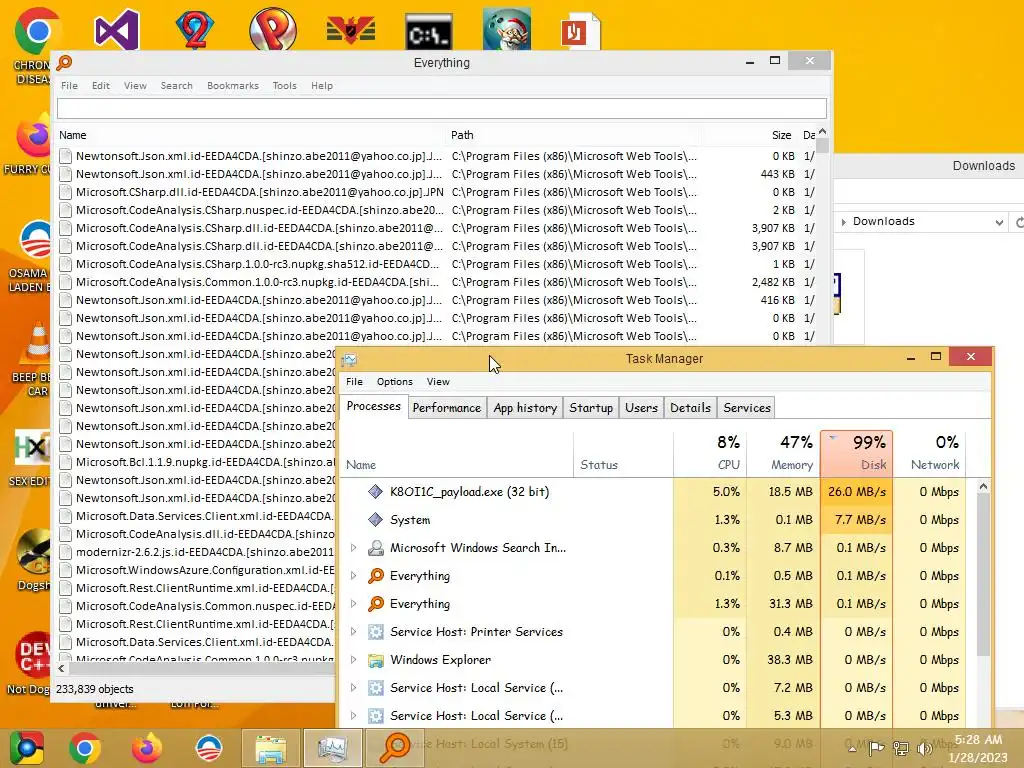Open the Downloads address bar dropdown

pos(999,223)
